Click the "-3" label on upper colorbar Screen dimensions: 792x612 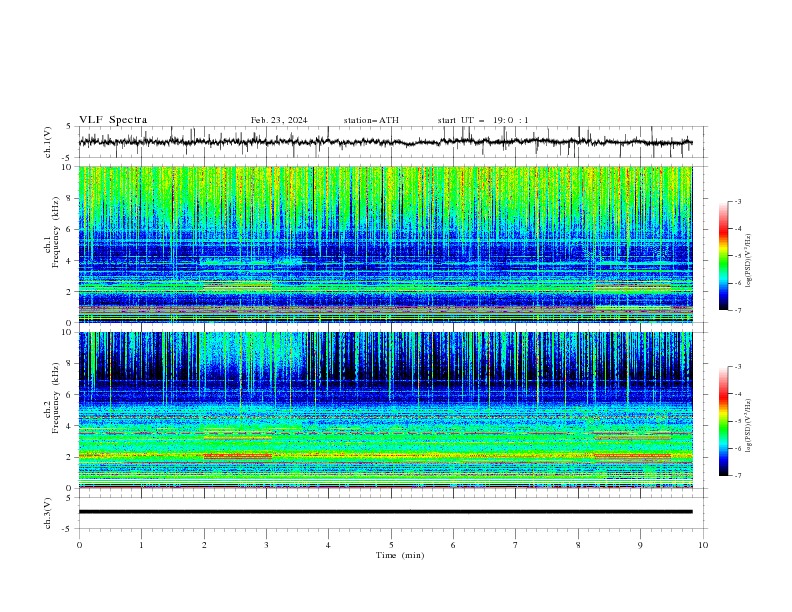click(x=737, y=201)
